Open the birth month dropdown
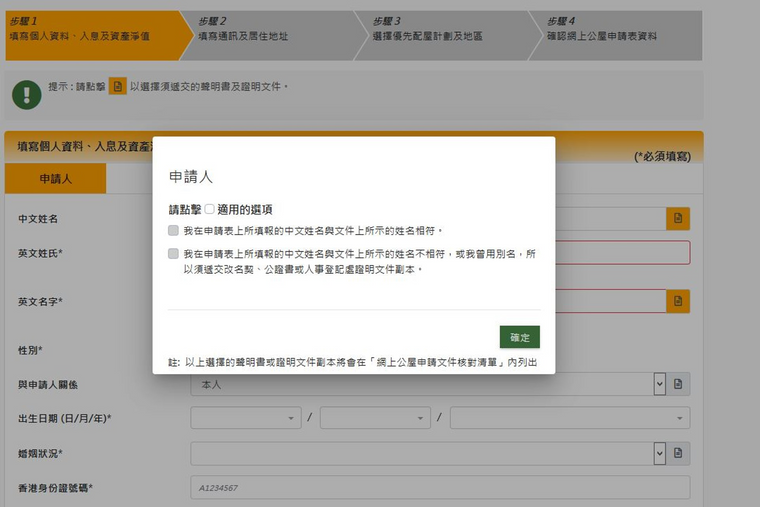The width and height of the screenshot is (760, 507). pos(375,418)
